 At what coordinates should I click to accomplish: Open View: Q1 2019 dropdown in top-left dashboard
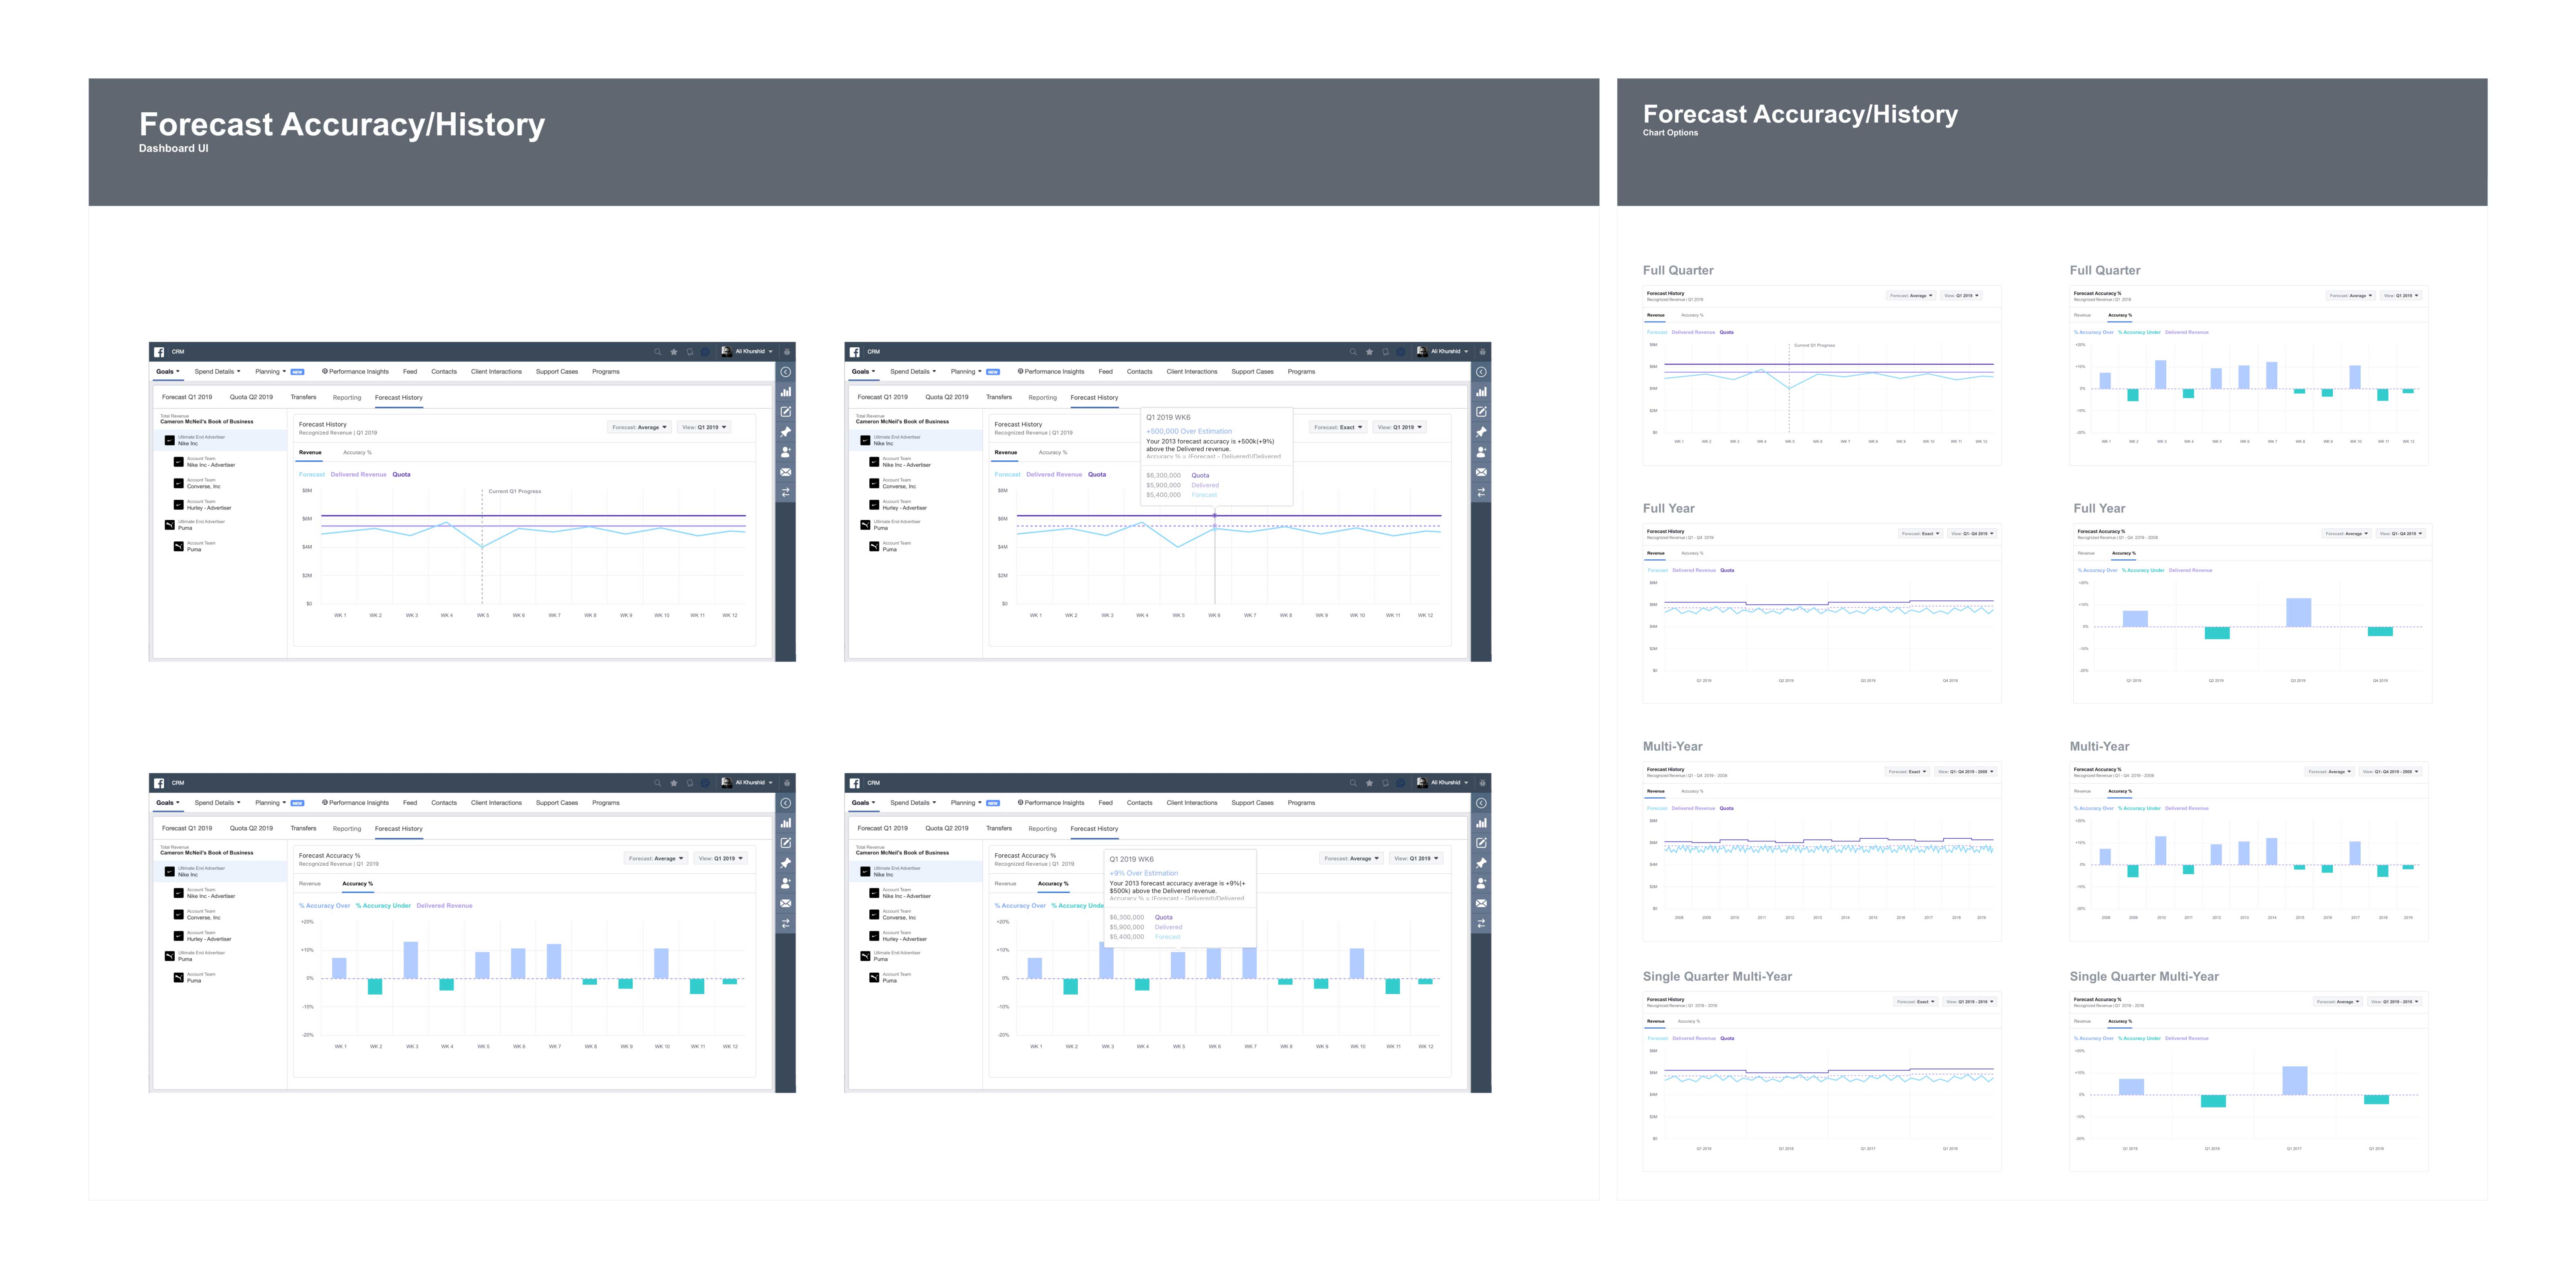(x=704, y=427)
